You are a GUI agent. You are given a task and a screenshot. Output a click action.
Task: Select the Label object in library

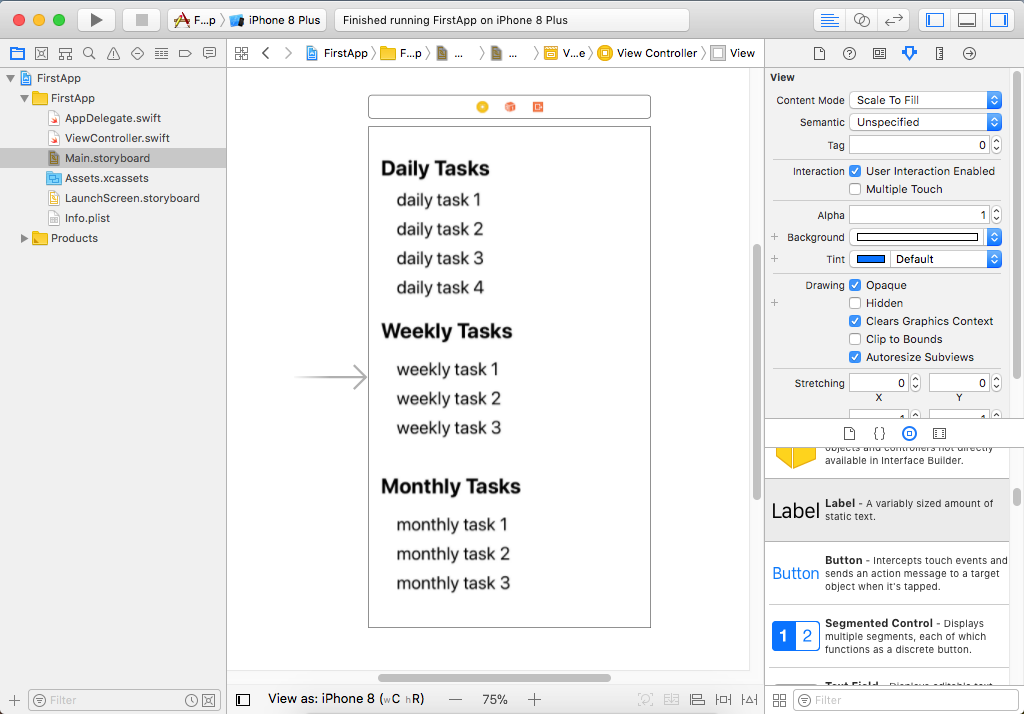(887, 510)
